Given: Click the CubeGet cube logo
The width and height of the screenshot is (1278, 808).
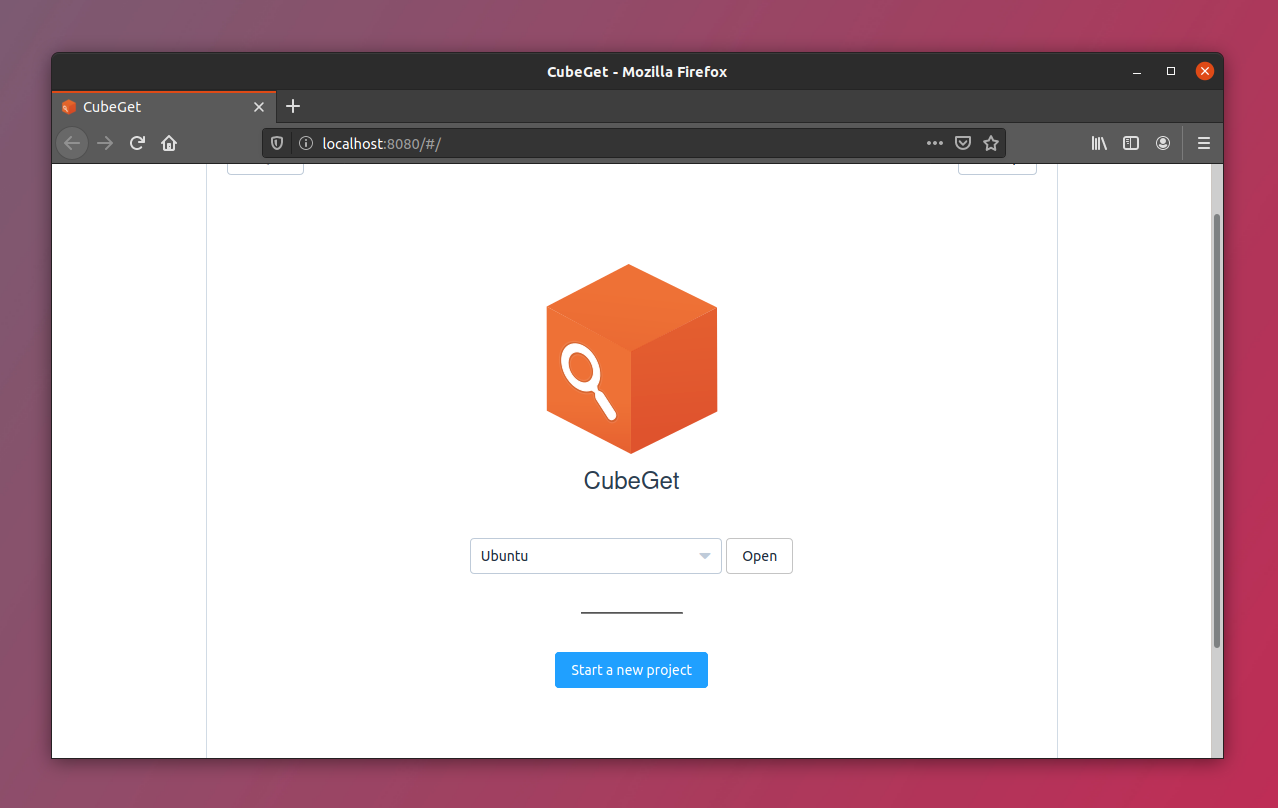Looking at the screenshot, I should pyautogui.click(x=631, y=358).
